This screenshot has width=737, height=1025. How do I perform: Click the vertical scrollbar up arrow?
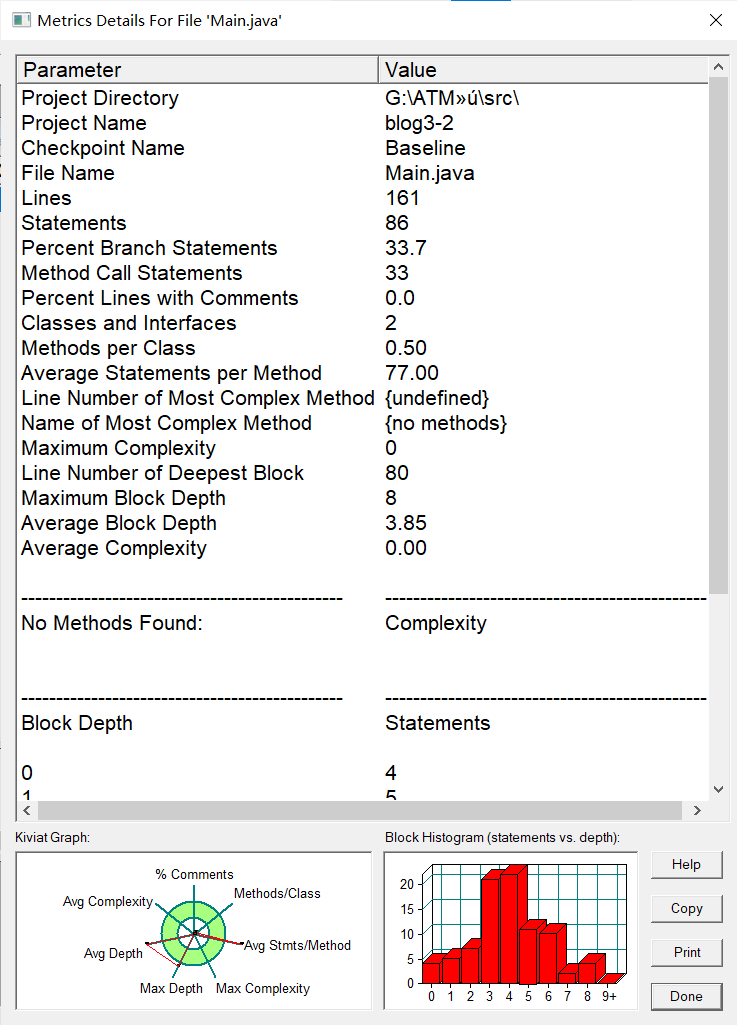718,67
